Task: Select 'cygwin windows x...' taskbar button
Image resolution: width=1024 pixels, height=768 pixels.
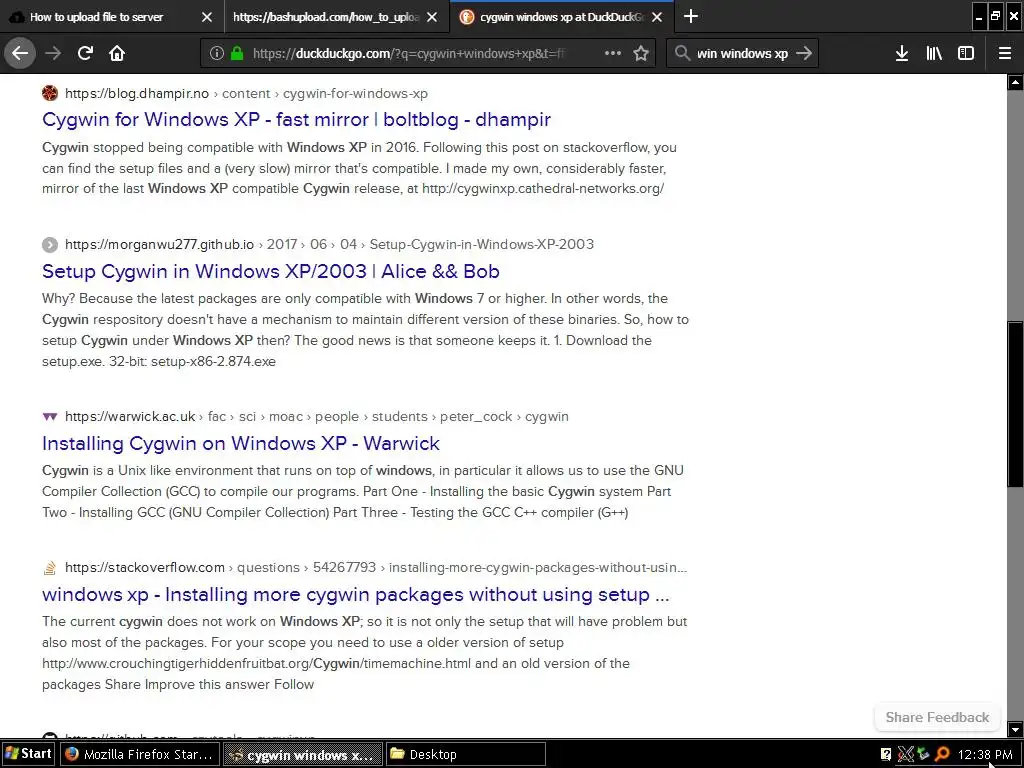Action: click(302, 754)
